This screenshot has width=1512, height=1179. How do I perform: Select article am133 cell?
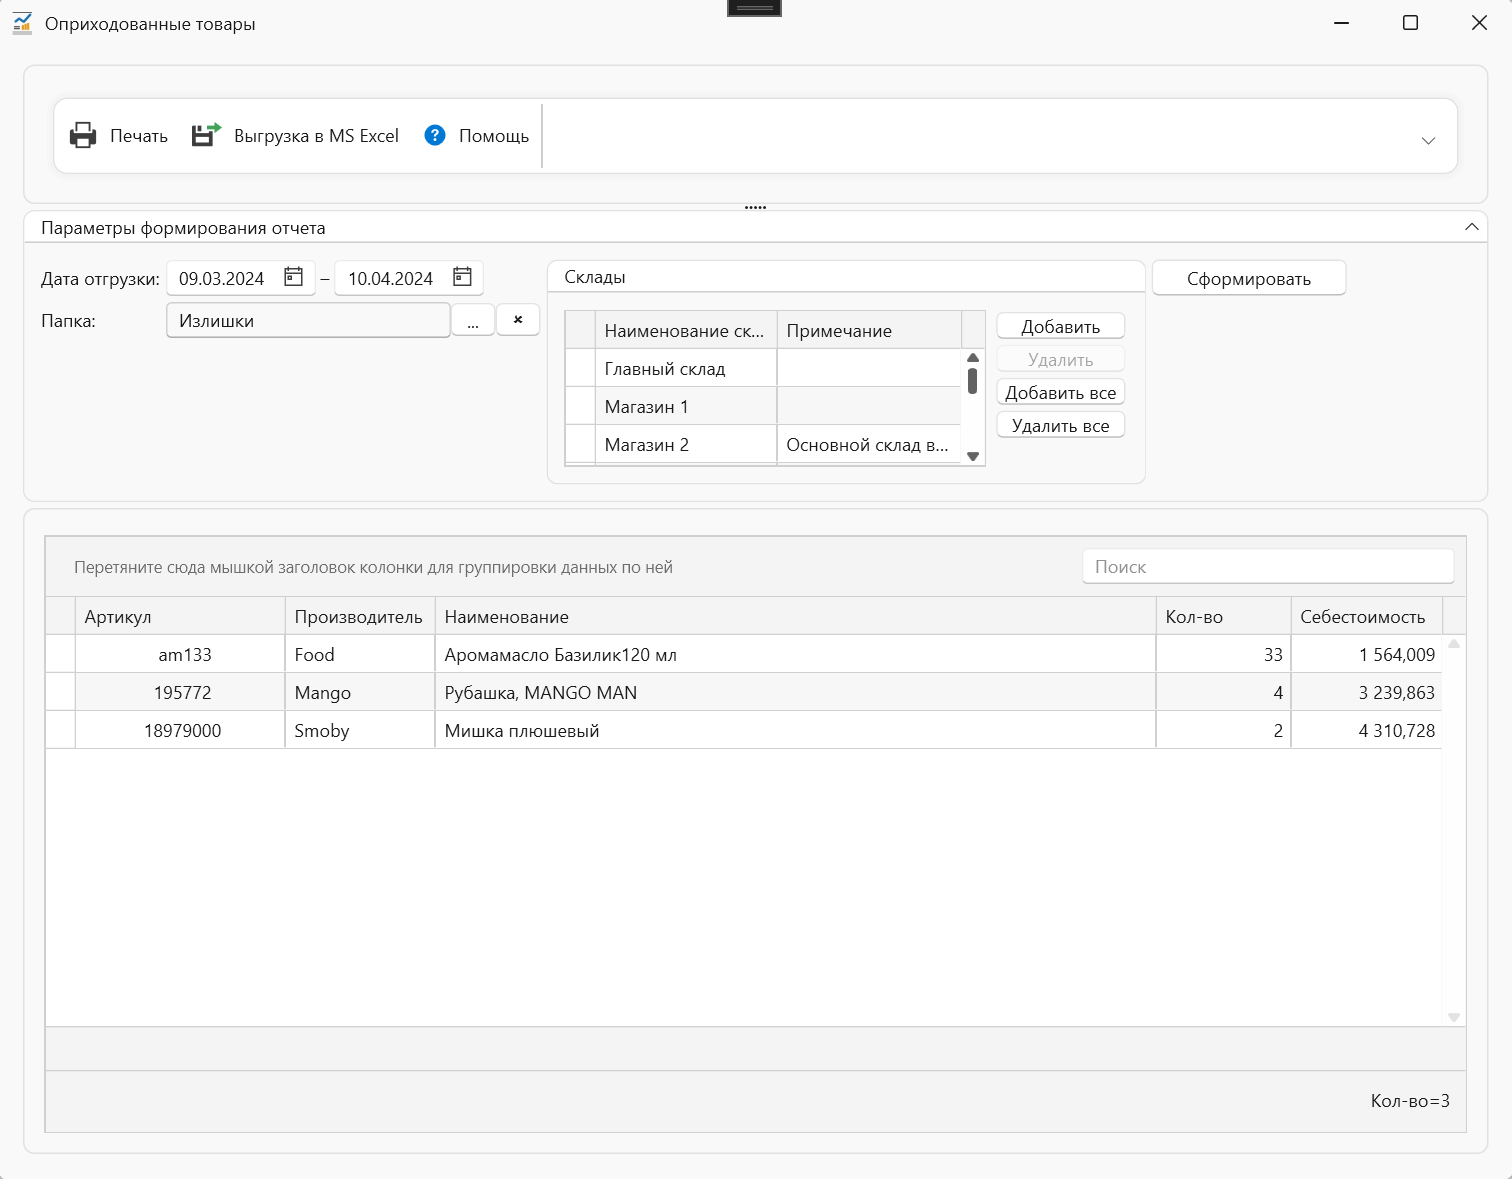(180, 654)
